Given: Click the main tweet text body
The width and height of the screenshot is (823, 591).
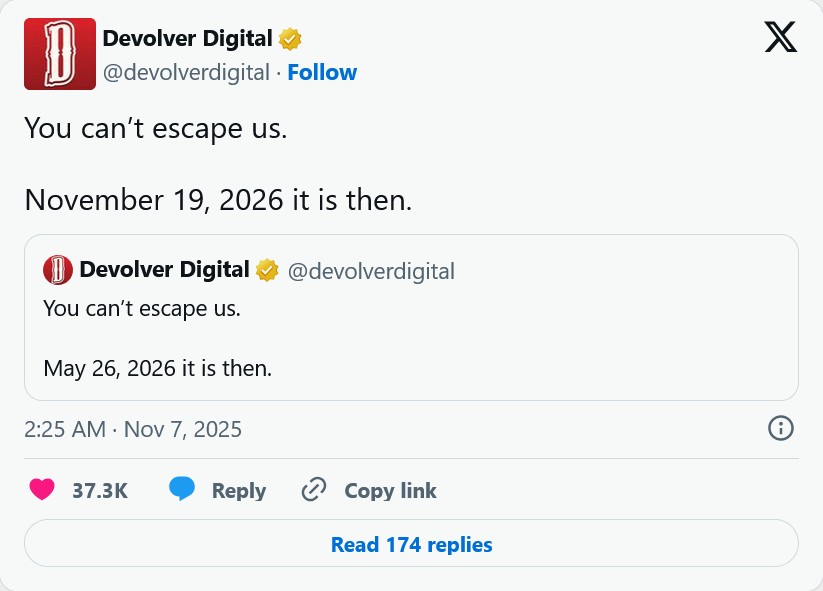Looking at the screenshot, I should pyautogui.click(x=154, y=128).
